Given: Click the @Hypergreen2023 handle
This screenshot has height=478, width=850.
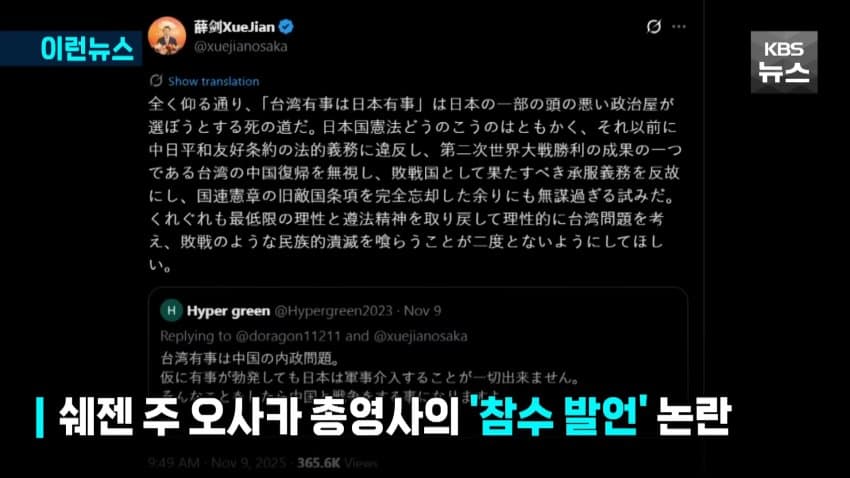Looking at the screenshot, I should point(333,311).
